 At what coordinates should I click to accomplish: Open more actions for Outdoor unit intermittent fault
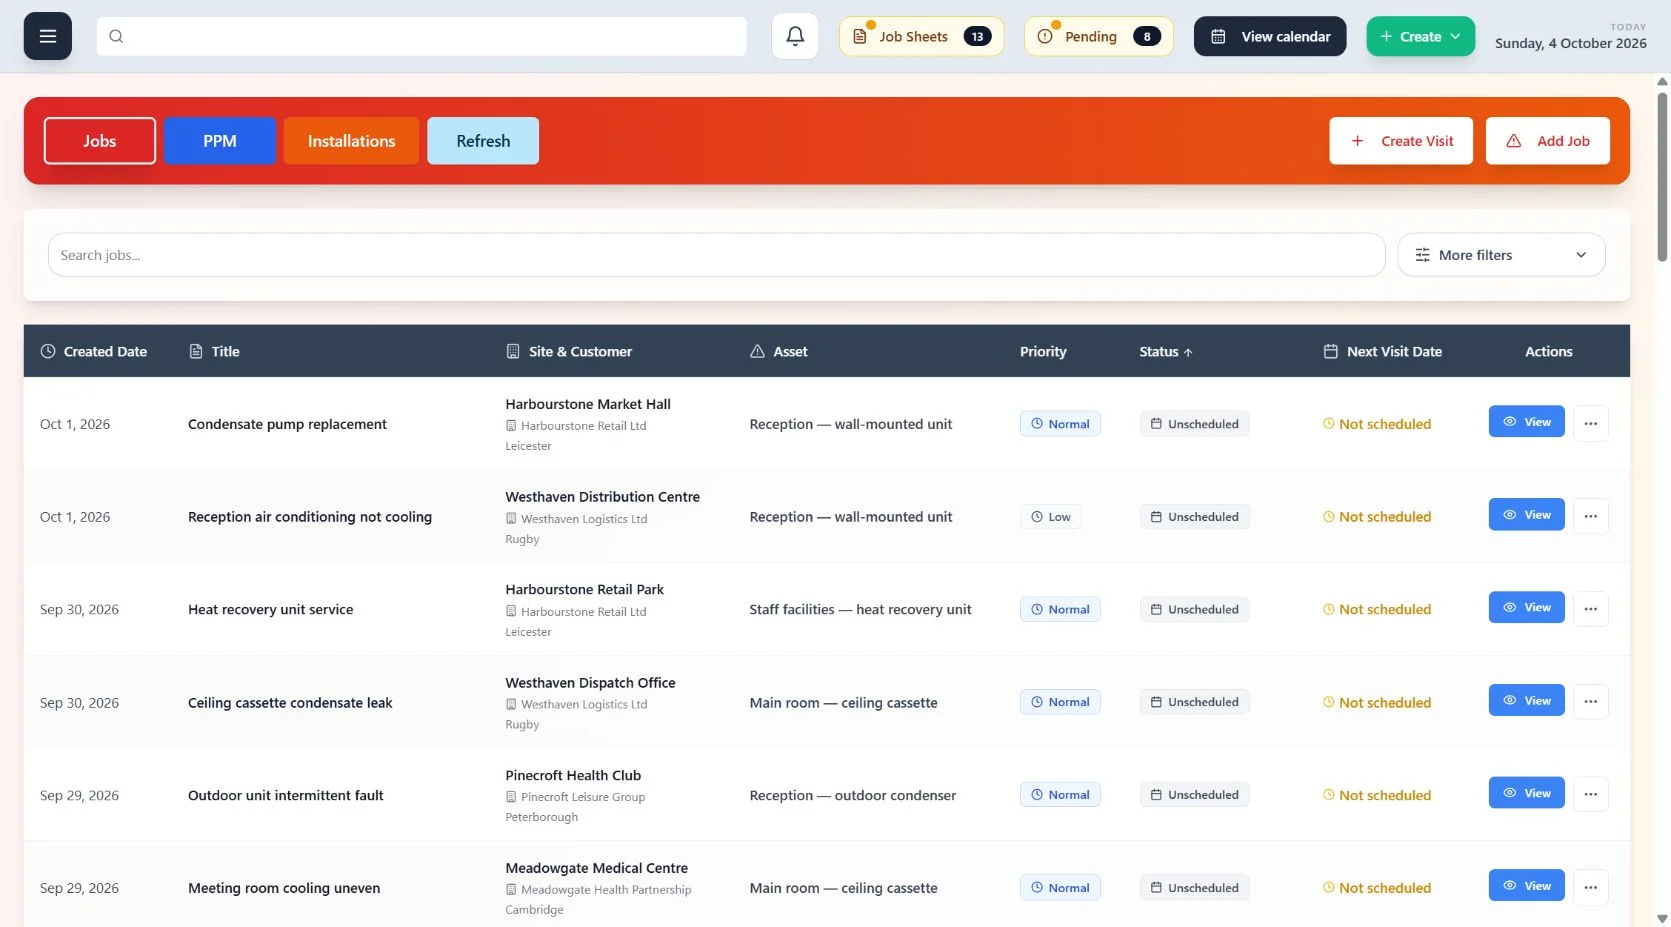coord(1591,794)
